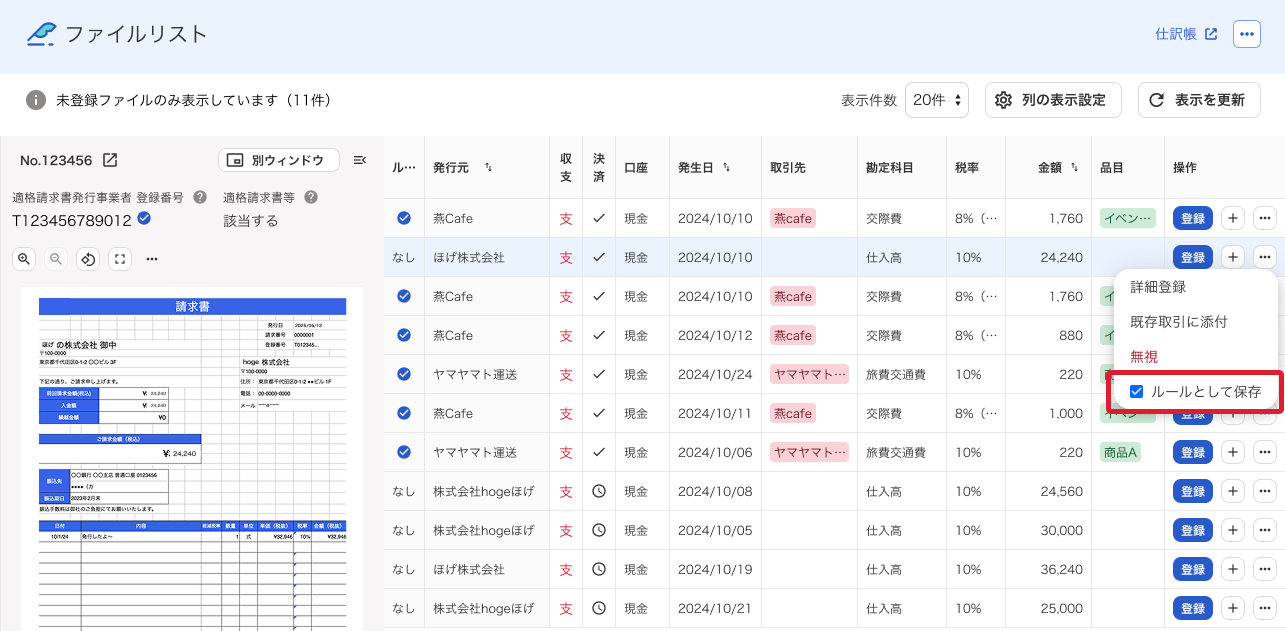Click 登録 for the 25,000 row
The width and height of the screenshot is (1285, 631).
click(1193, 608)
